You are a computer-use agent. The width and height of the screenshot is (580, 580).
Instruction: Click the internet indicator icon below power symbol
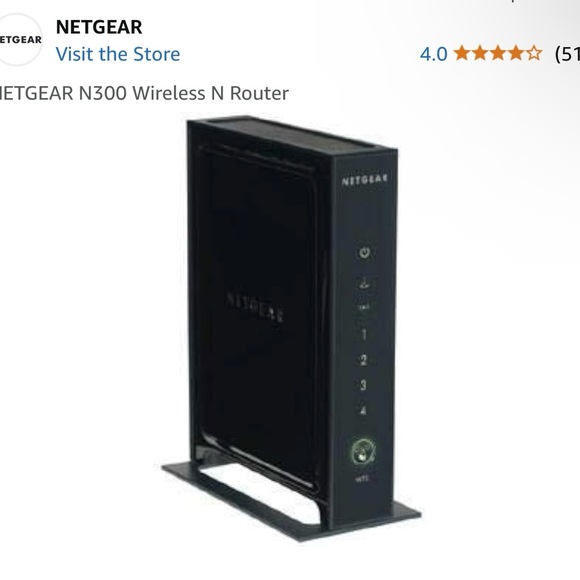click(x=364, y=284)
